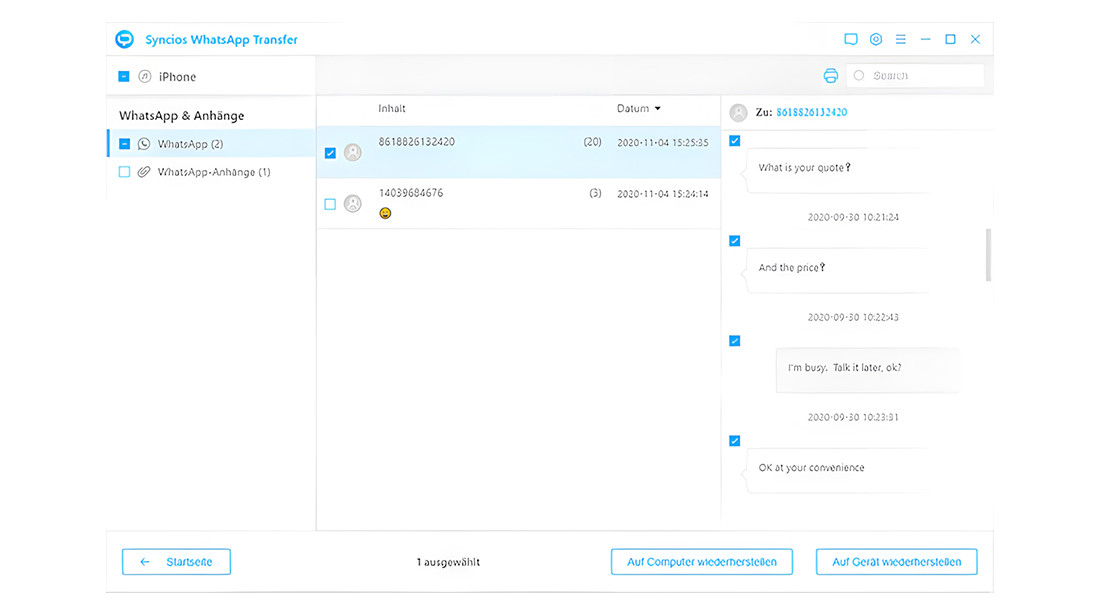Click Auf Computer wiederherstellen button

point(702,562)
